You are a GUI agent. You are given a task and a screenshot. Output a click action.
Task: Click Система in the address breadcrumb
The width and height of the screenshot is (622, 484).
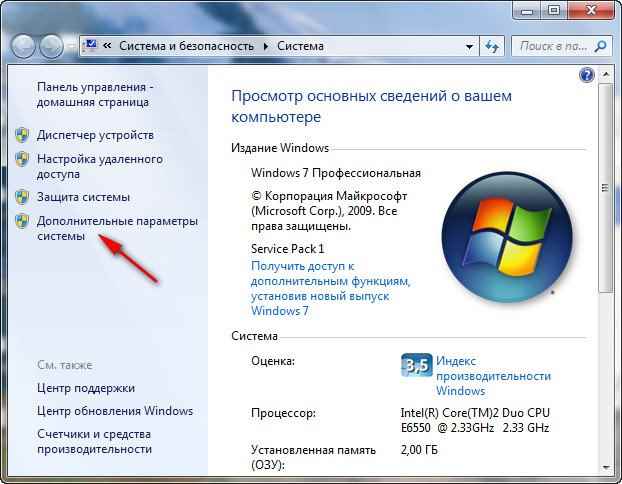300,46
